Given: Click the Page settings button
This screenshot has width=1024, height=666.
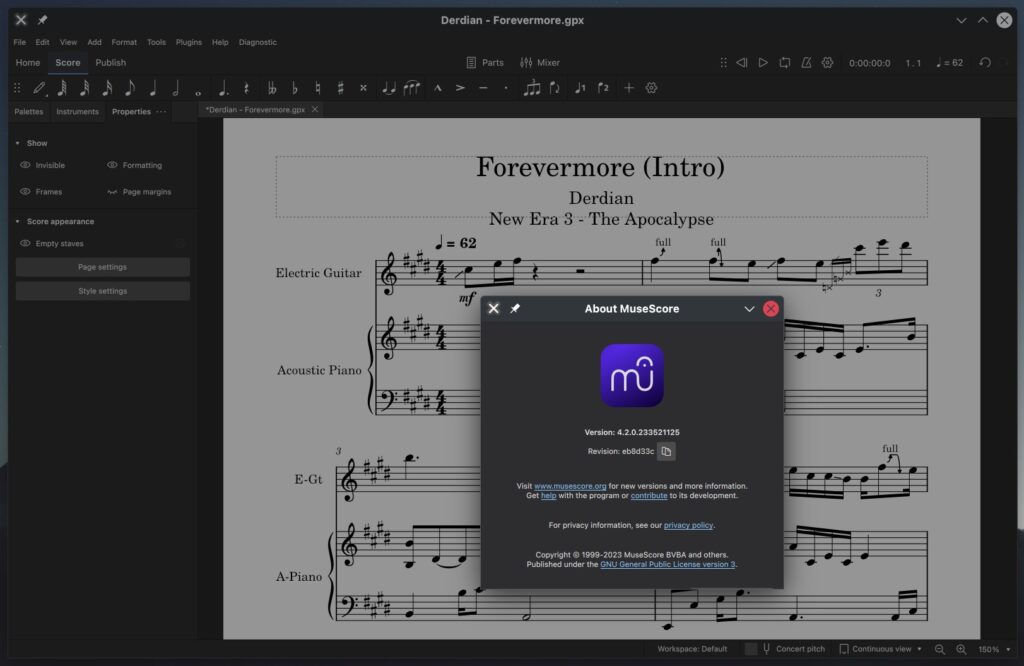Looking at the screenshot, I should (x=101, y=267).
